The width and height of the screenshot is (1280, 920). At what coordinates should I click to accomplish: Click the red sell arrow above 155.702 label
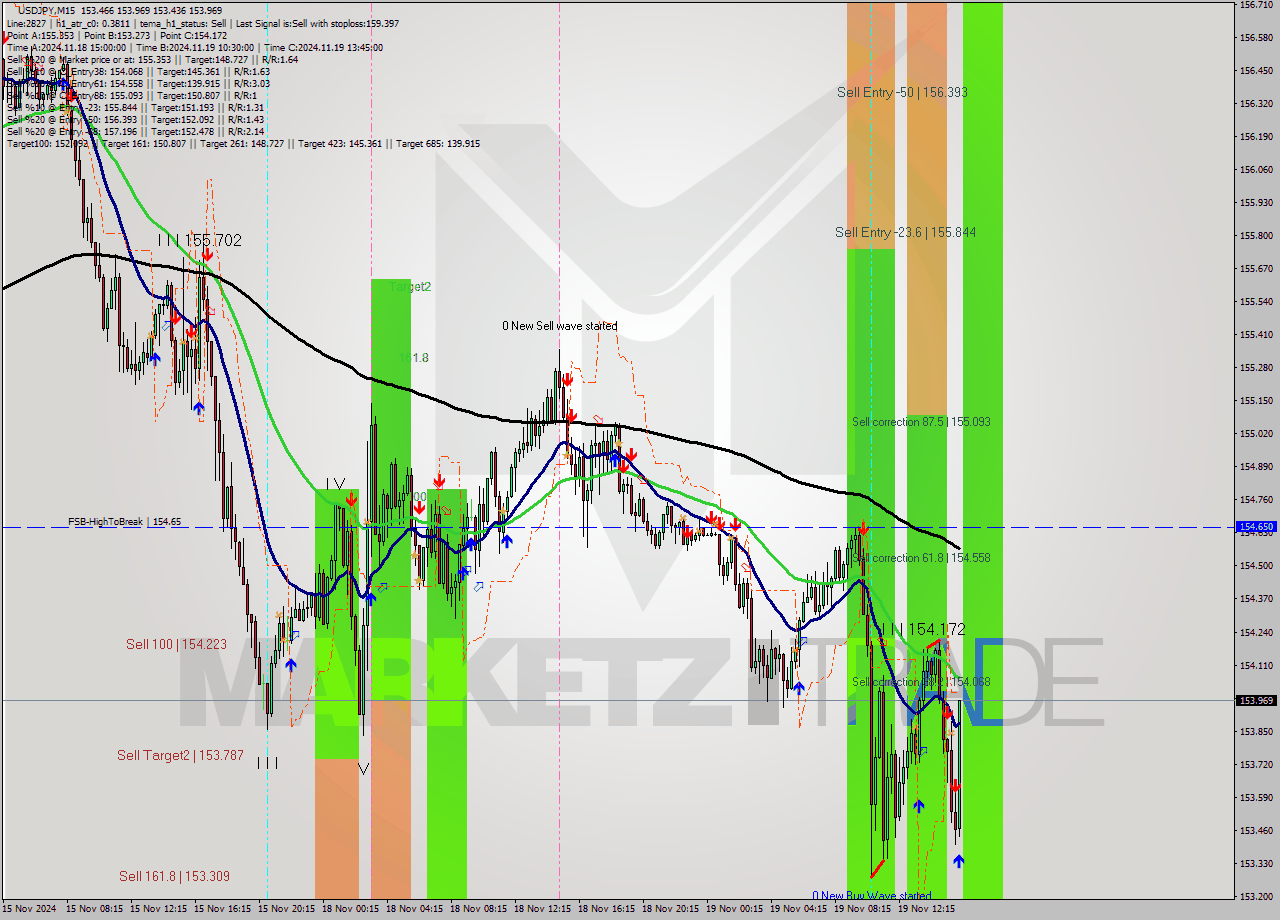(x=207, y=255)
